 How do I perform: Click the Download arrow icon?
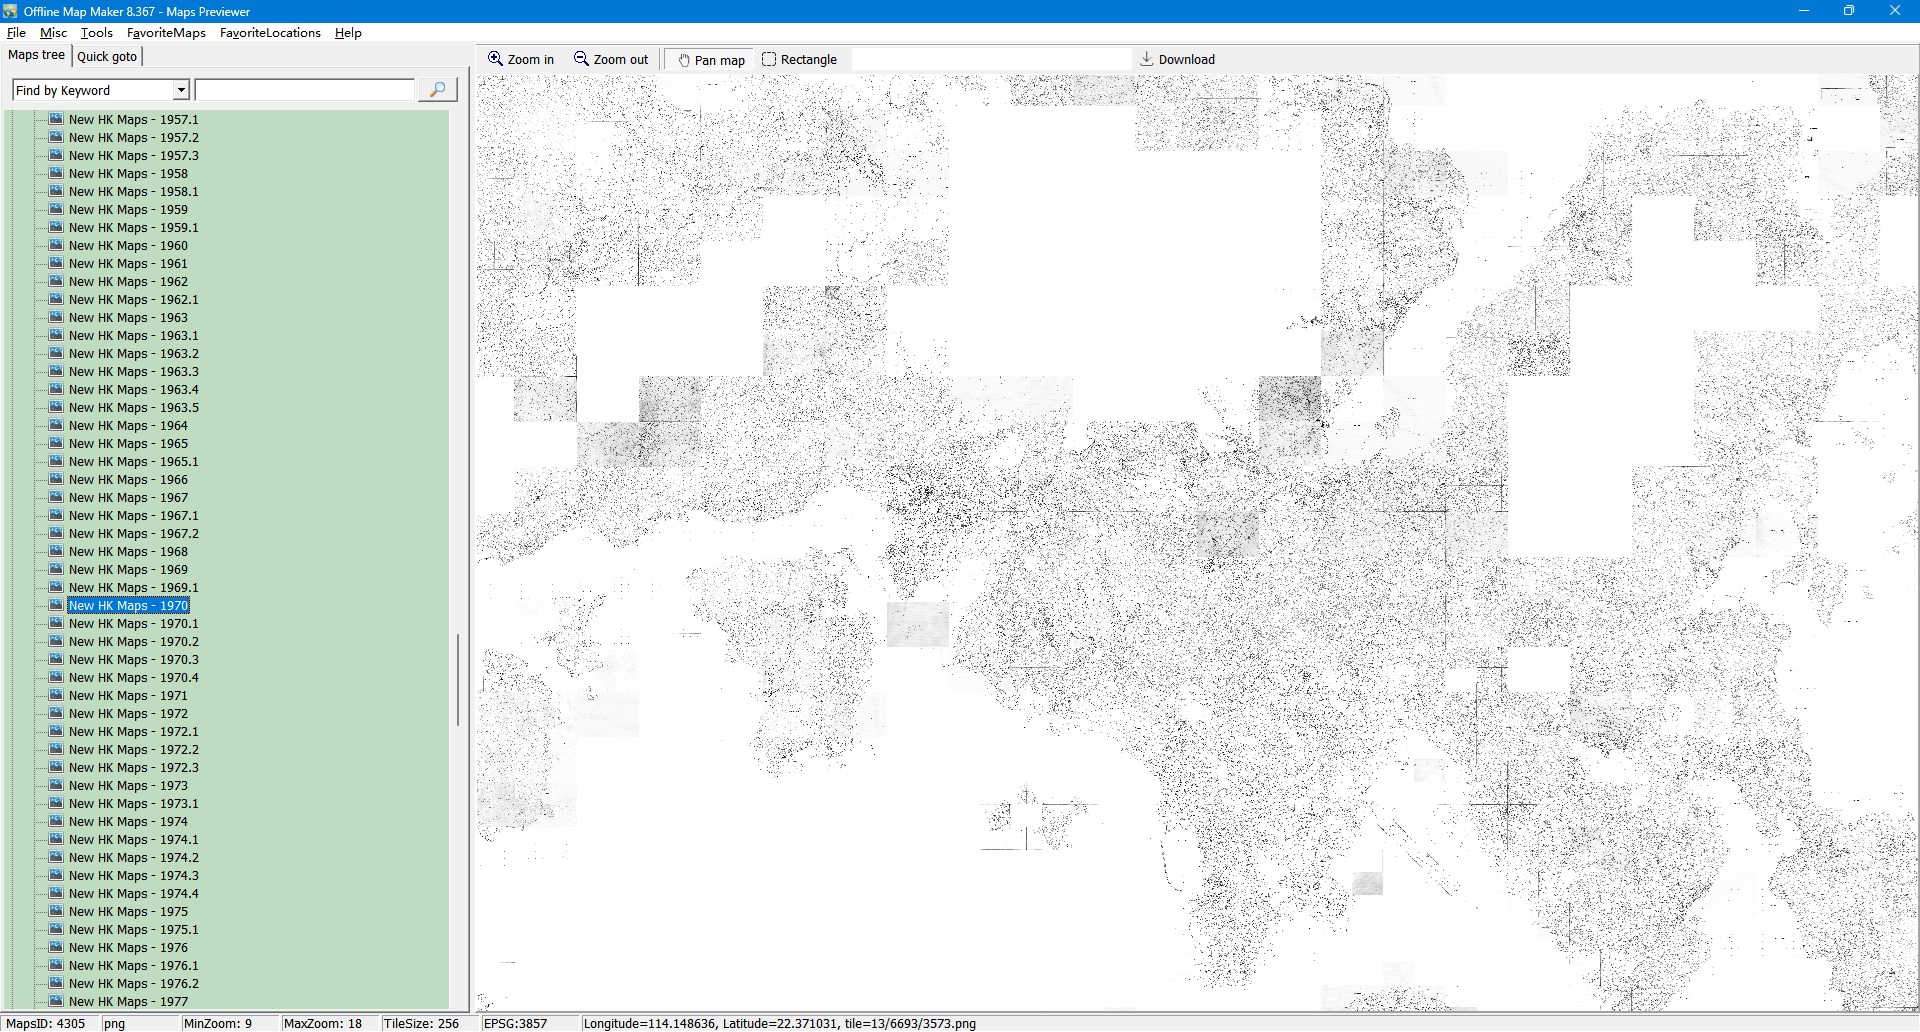(x=1147, y=59)
